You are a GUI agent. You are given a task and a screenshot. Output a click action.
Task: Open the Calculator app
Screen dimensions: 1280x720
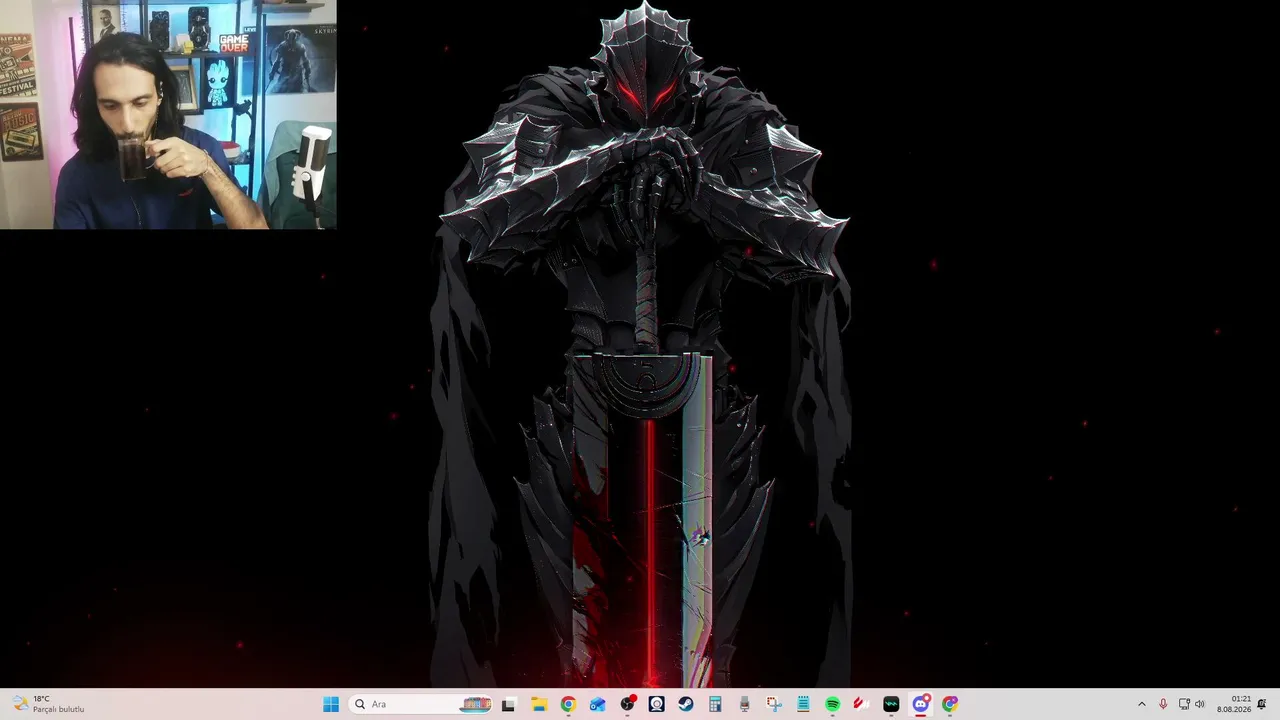click(x=715, y=704)
